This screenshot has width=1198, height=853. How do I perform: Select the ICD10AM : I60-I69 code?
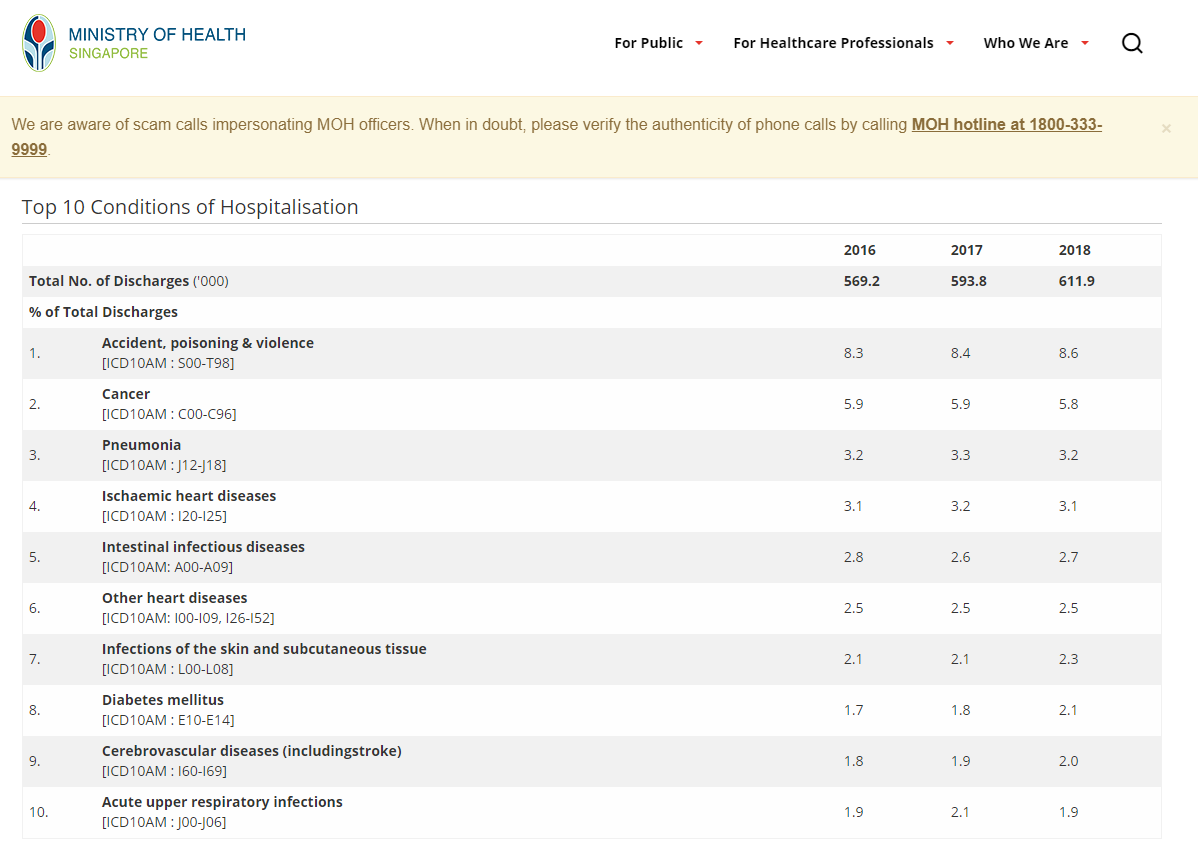coord(164,770)
